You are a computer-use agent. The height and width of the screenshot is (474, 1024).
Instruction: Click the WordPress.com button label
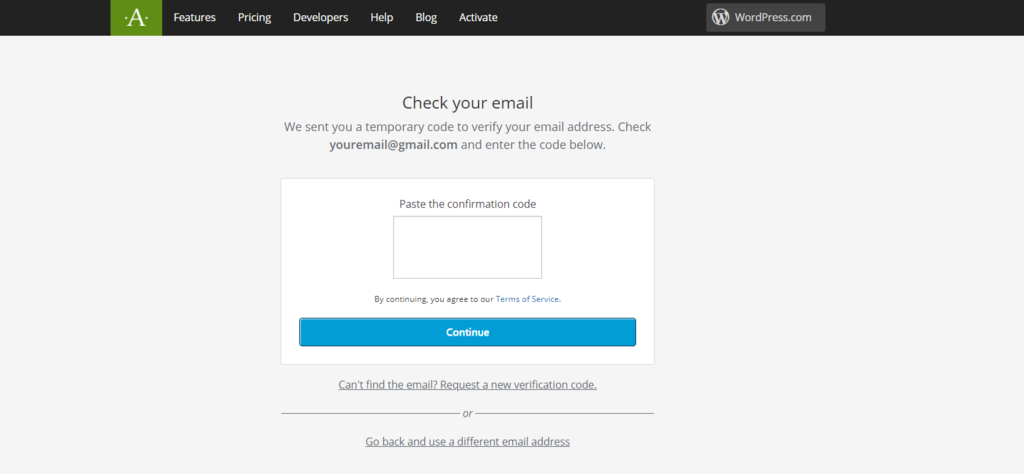tap(774, 17)
